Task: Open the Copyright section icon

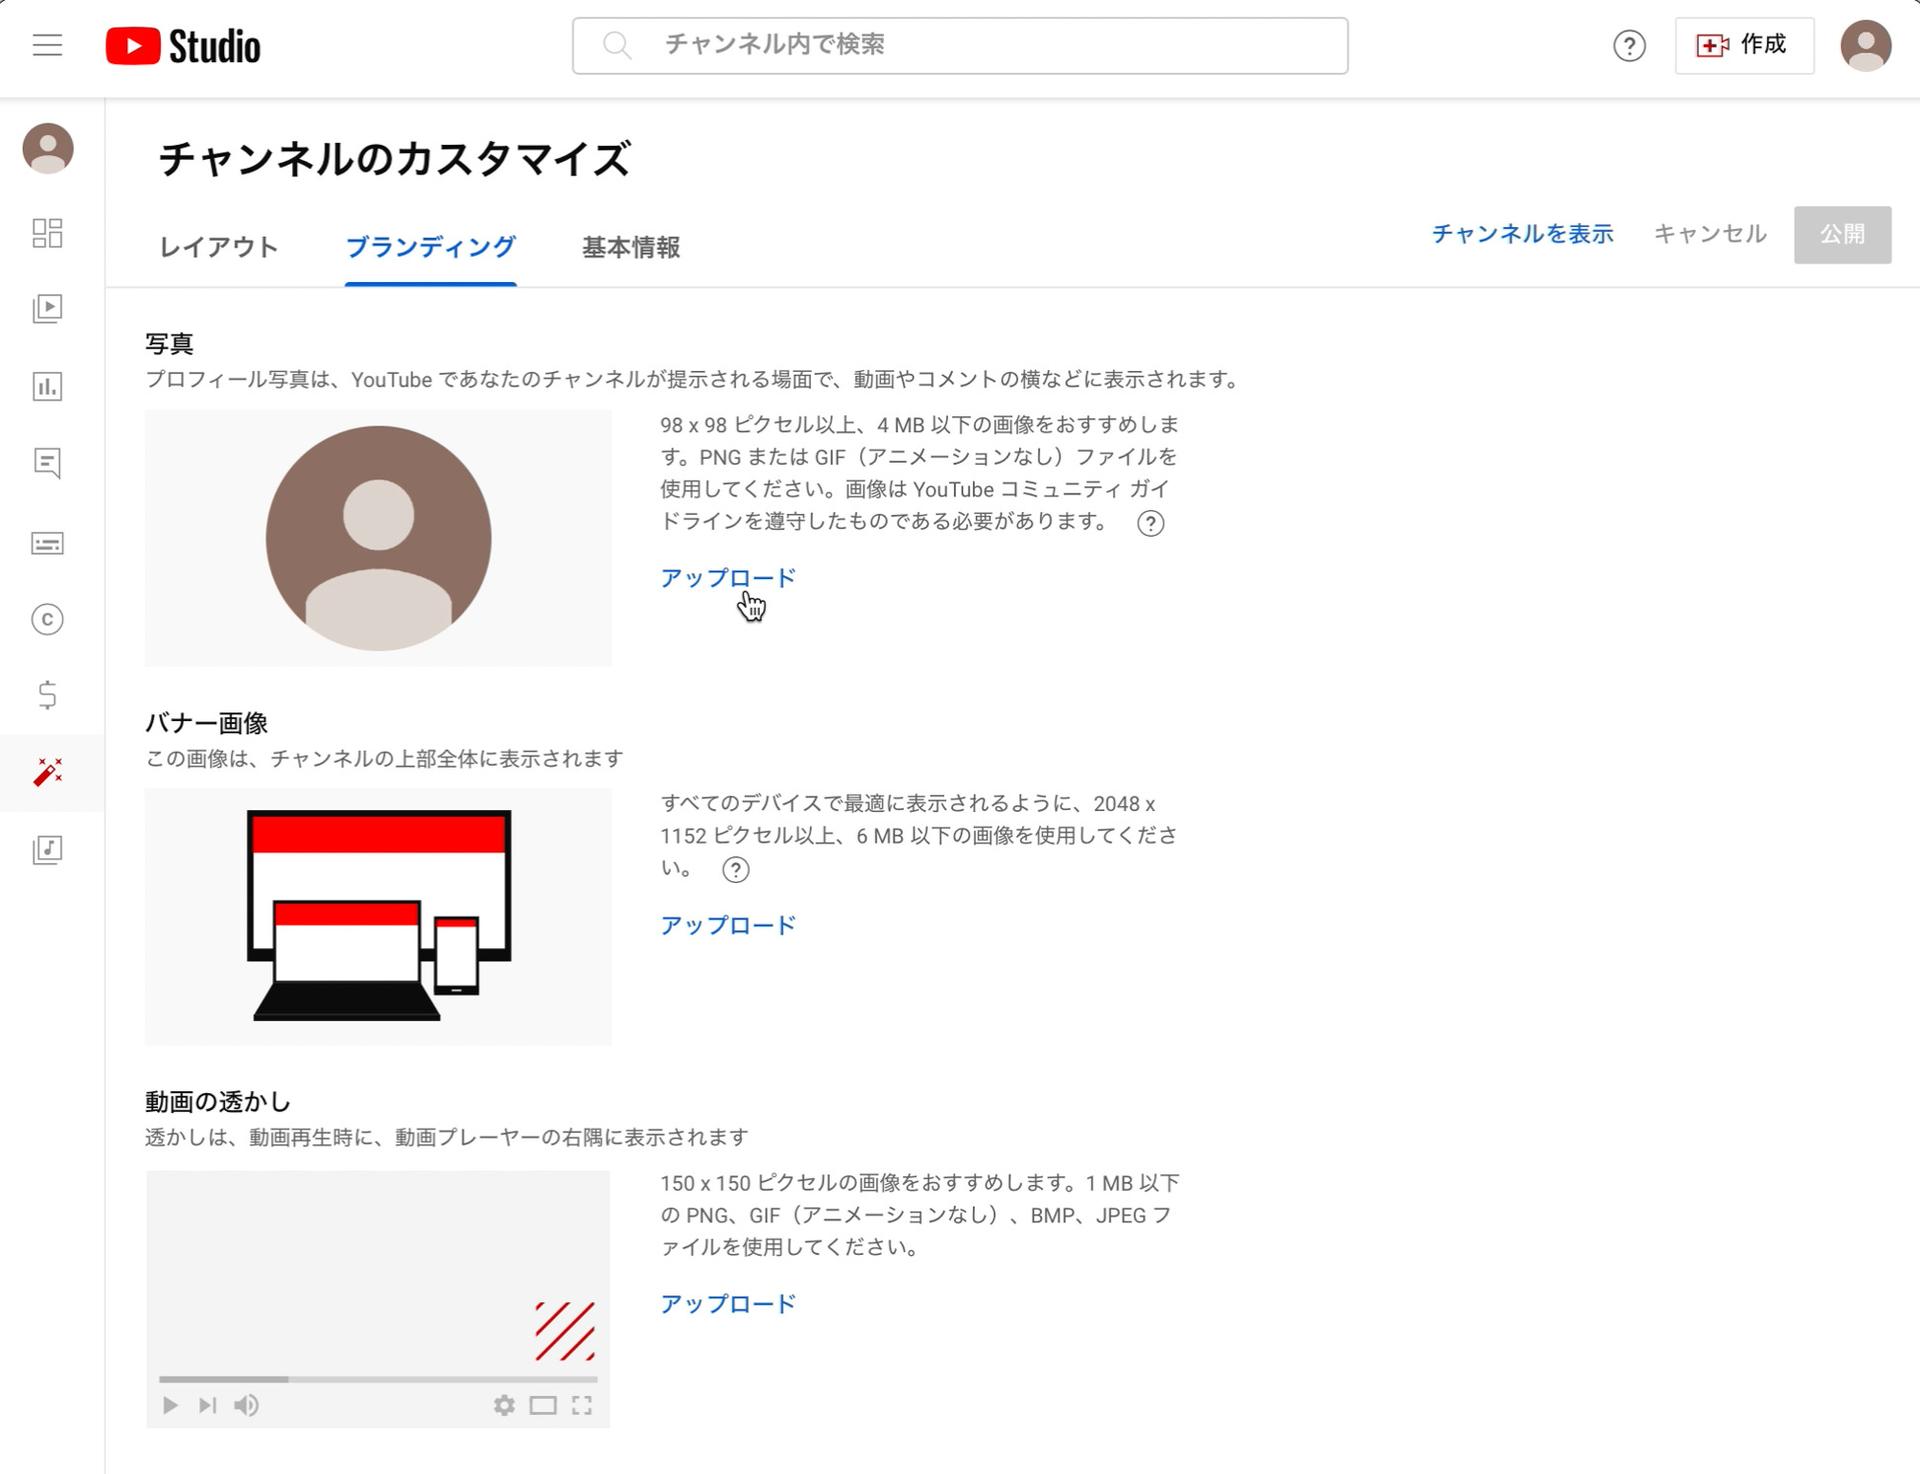Action: [47, 620]
